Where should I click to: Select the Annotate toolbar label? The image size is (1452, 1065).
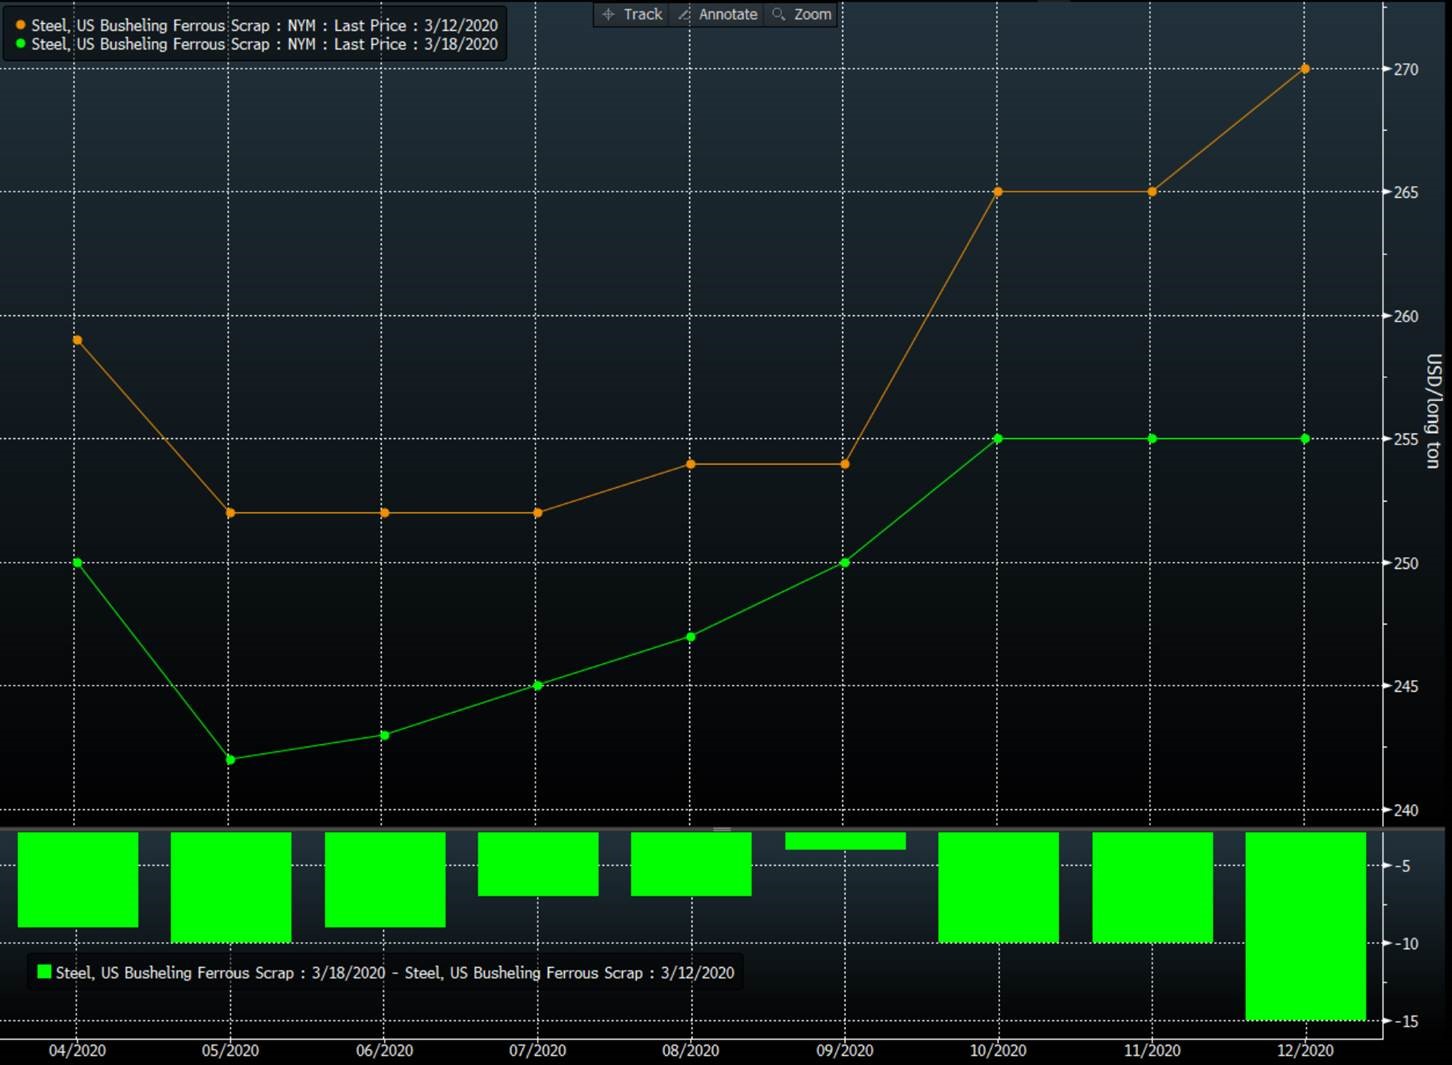click(728, 14)
